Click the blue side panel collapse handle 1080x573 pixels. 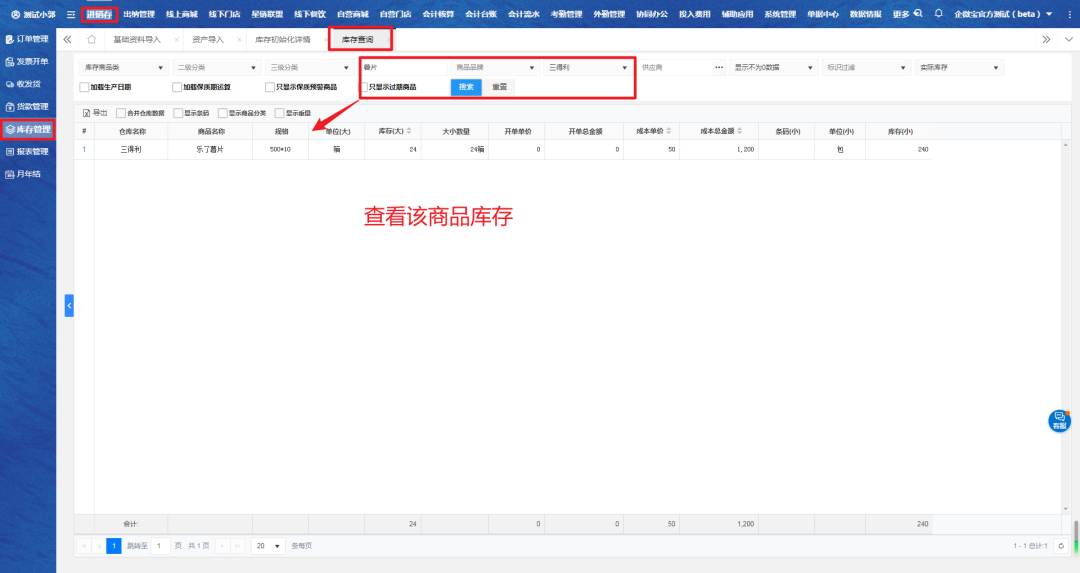tap(69, 305)
